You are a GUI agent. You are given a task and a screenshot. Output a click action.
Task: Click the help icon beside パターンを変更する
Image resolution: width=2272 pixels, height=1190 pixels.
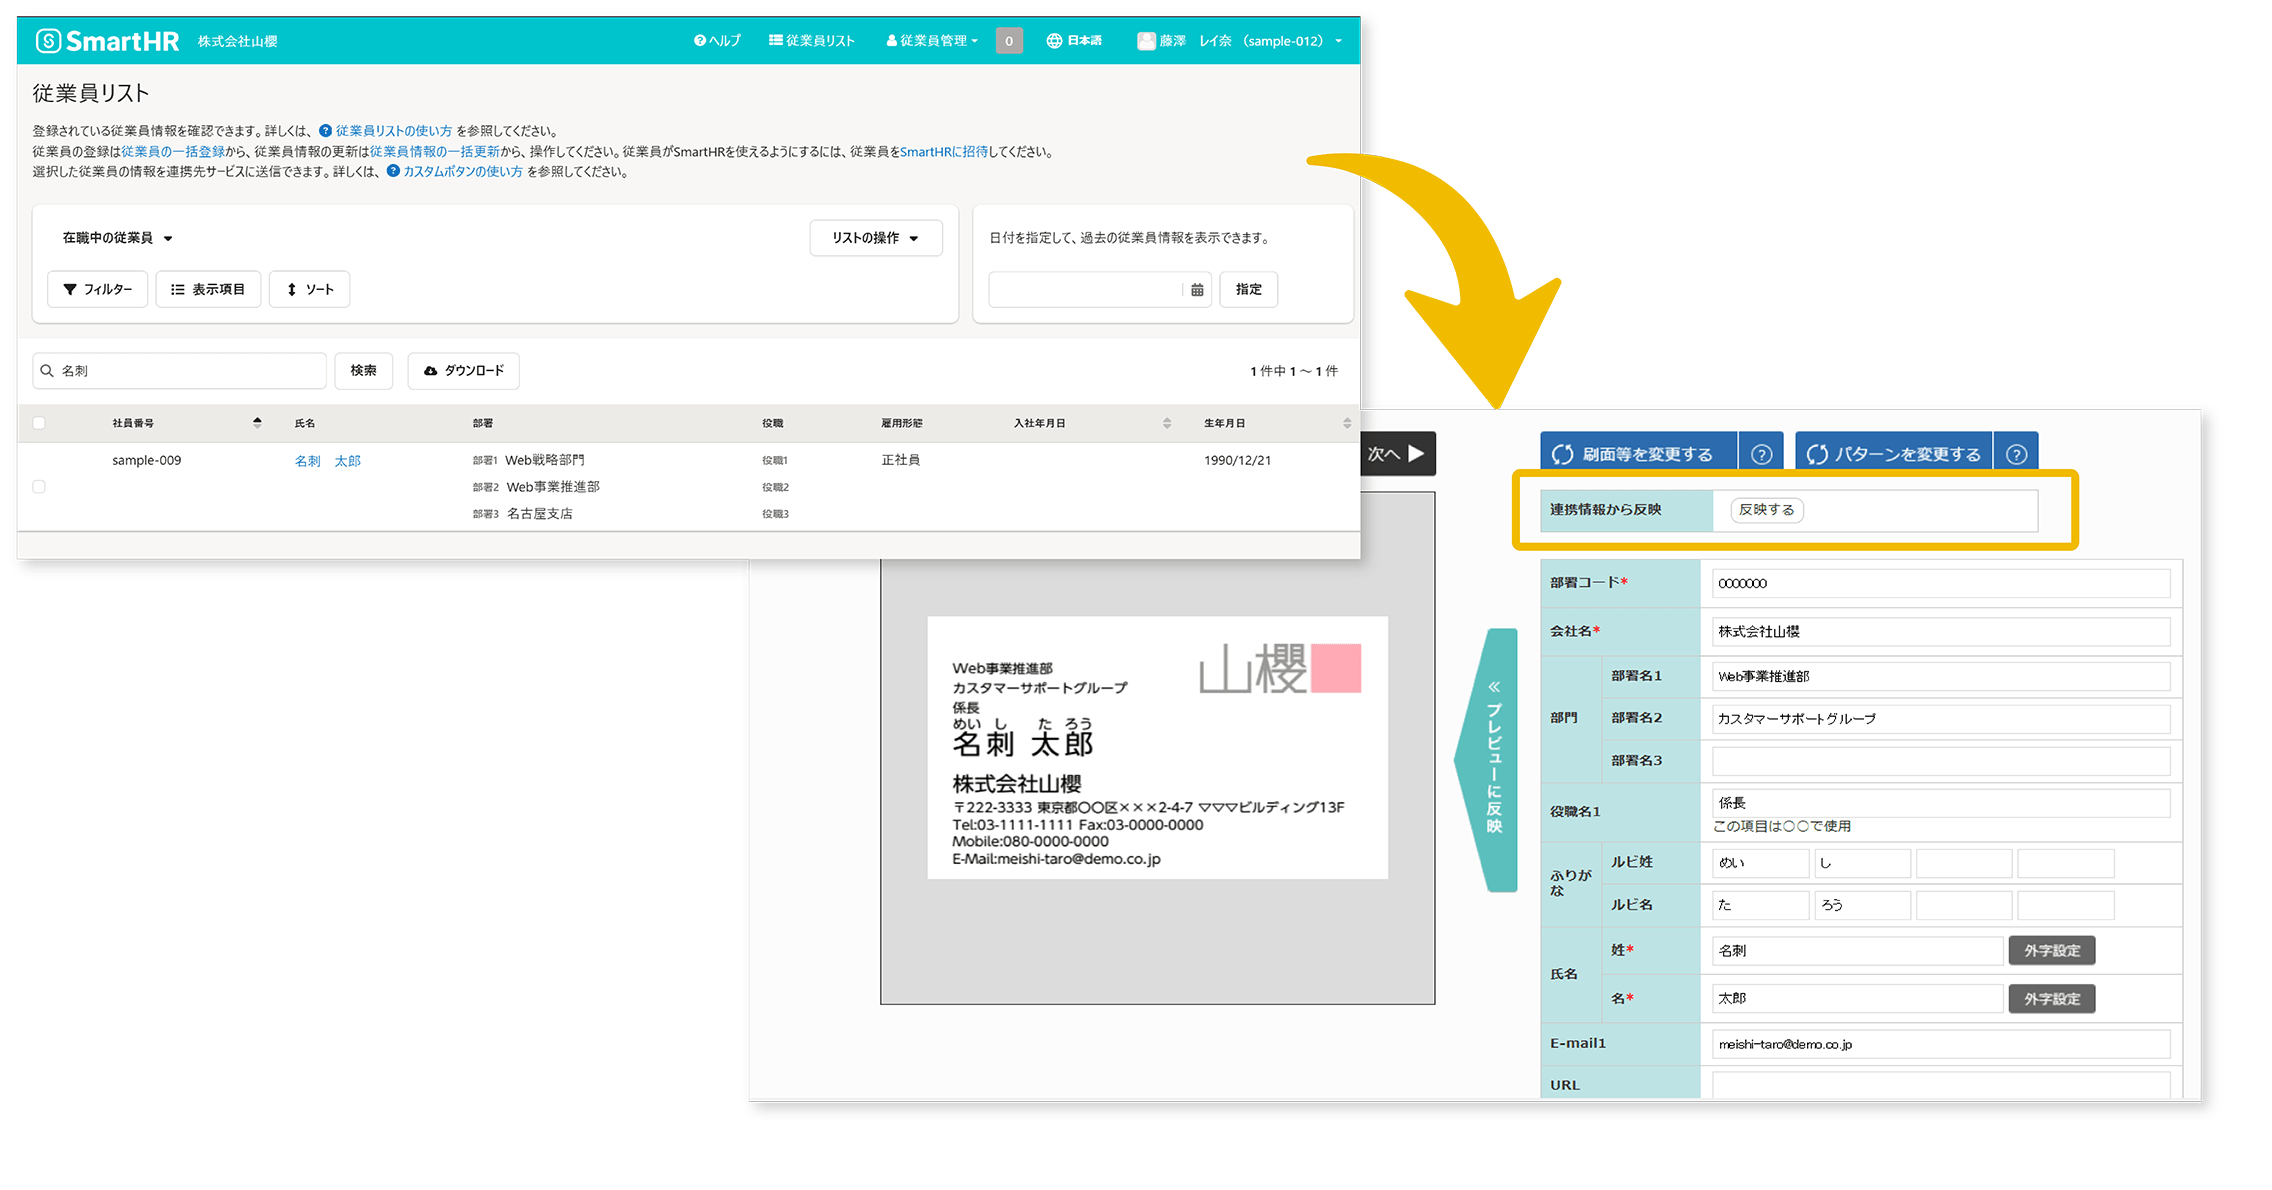pyautogui.click(x=2016, y=451)
